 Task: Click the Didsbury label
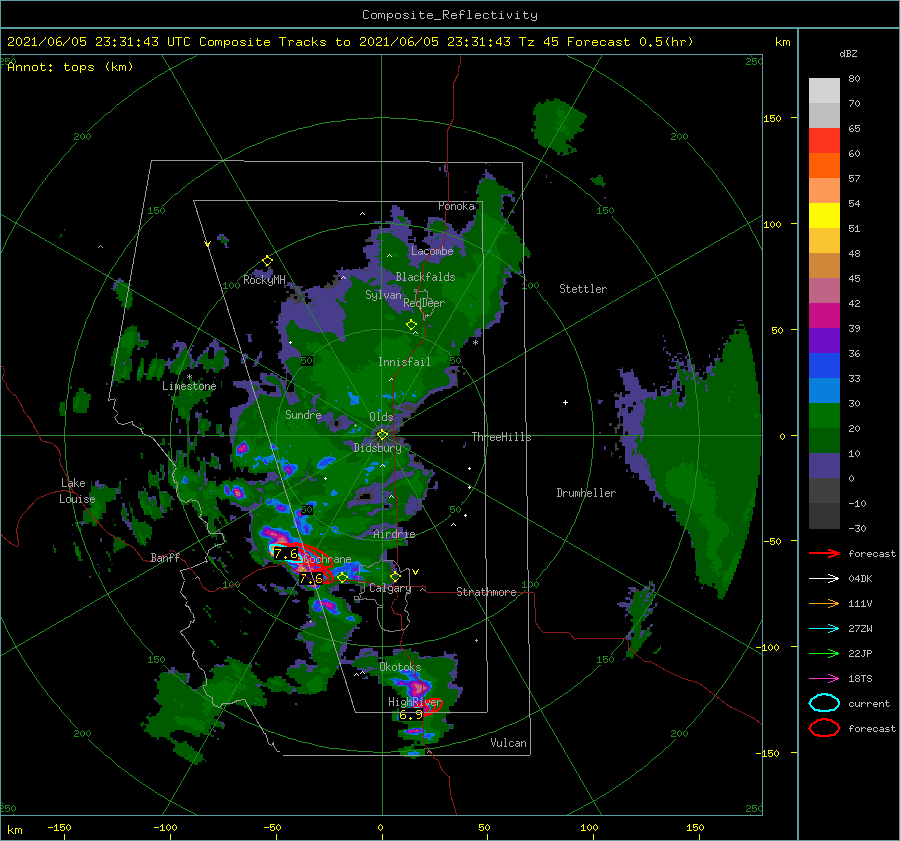(x=377, y=448)
